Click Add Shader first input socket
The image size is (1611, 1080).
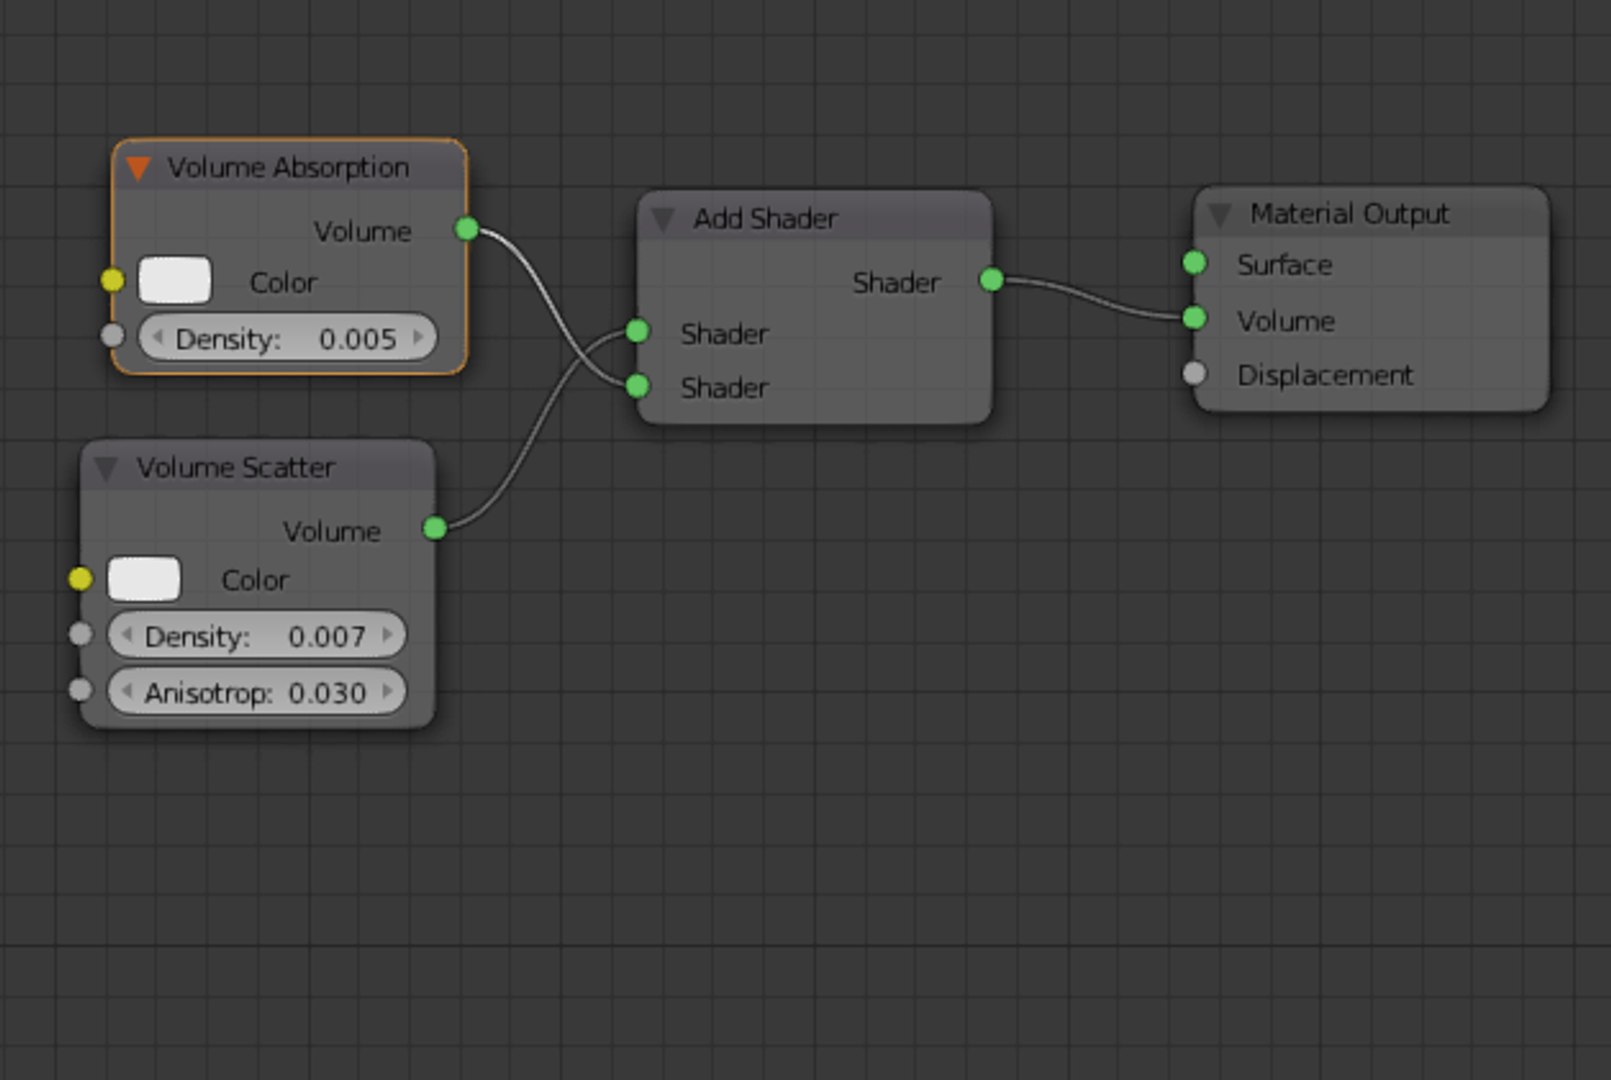click(637, 331)
